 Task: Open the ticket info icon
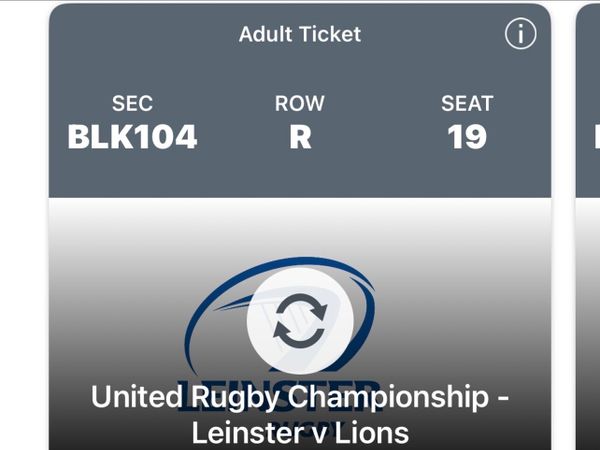520,34
